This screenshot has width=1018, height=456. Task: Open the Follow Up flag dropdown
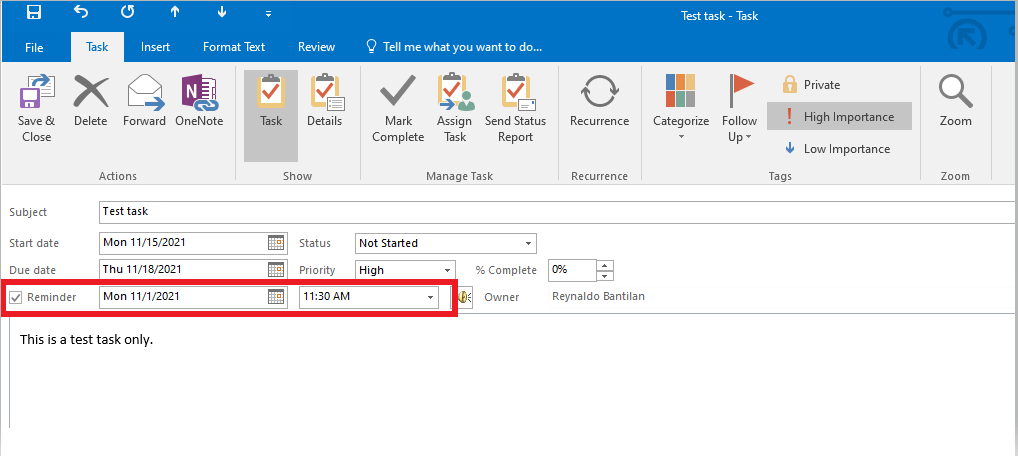739,108
